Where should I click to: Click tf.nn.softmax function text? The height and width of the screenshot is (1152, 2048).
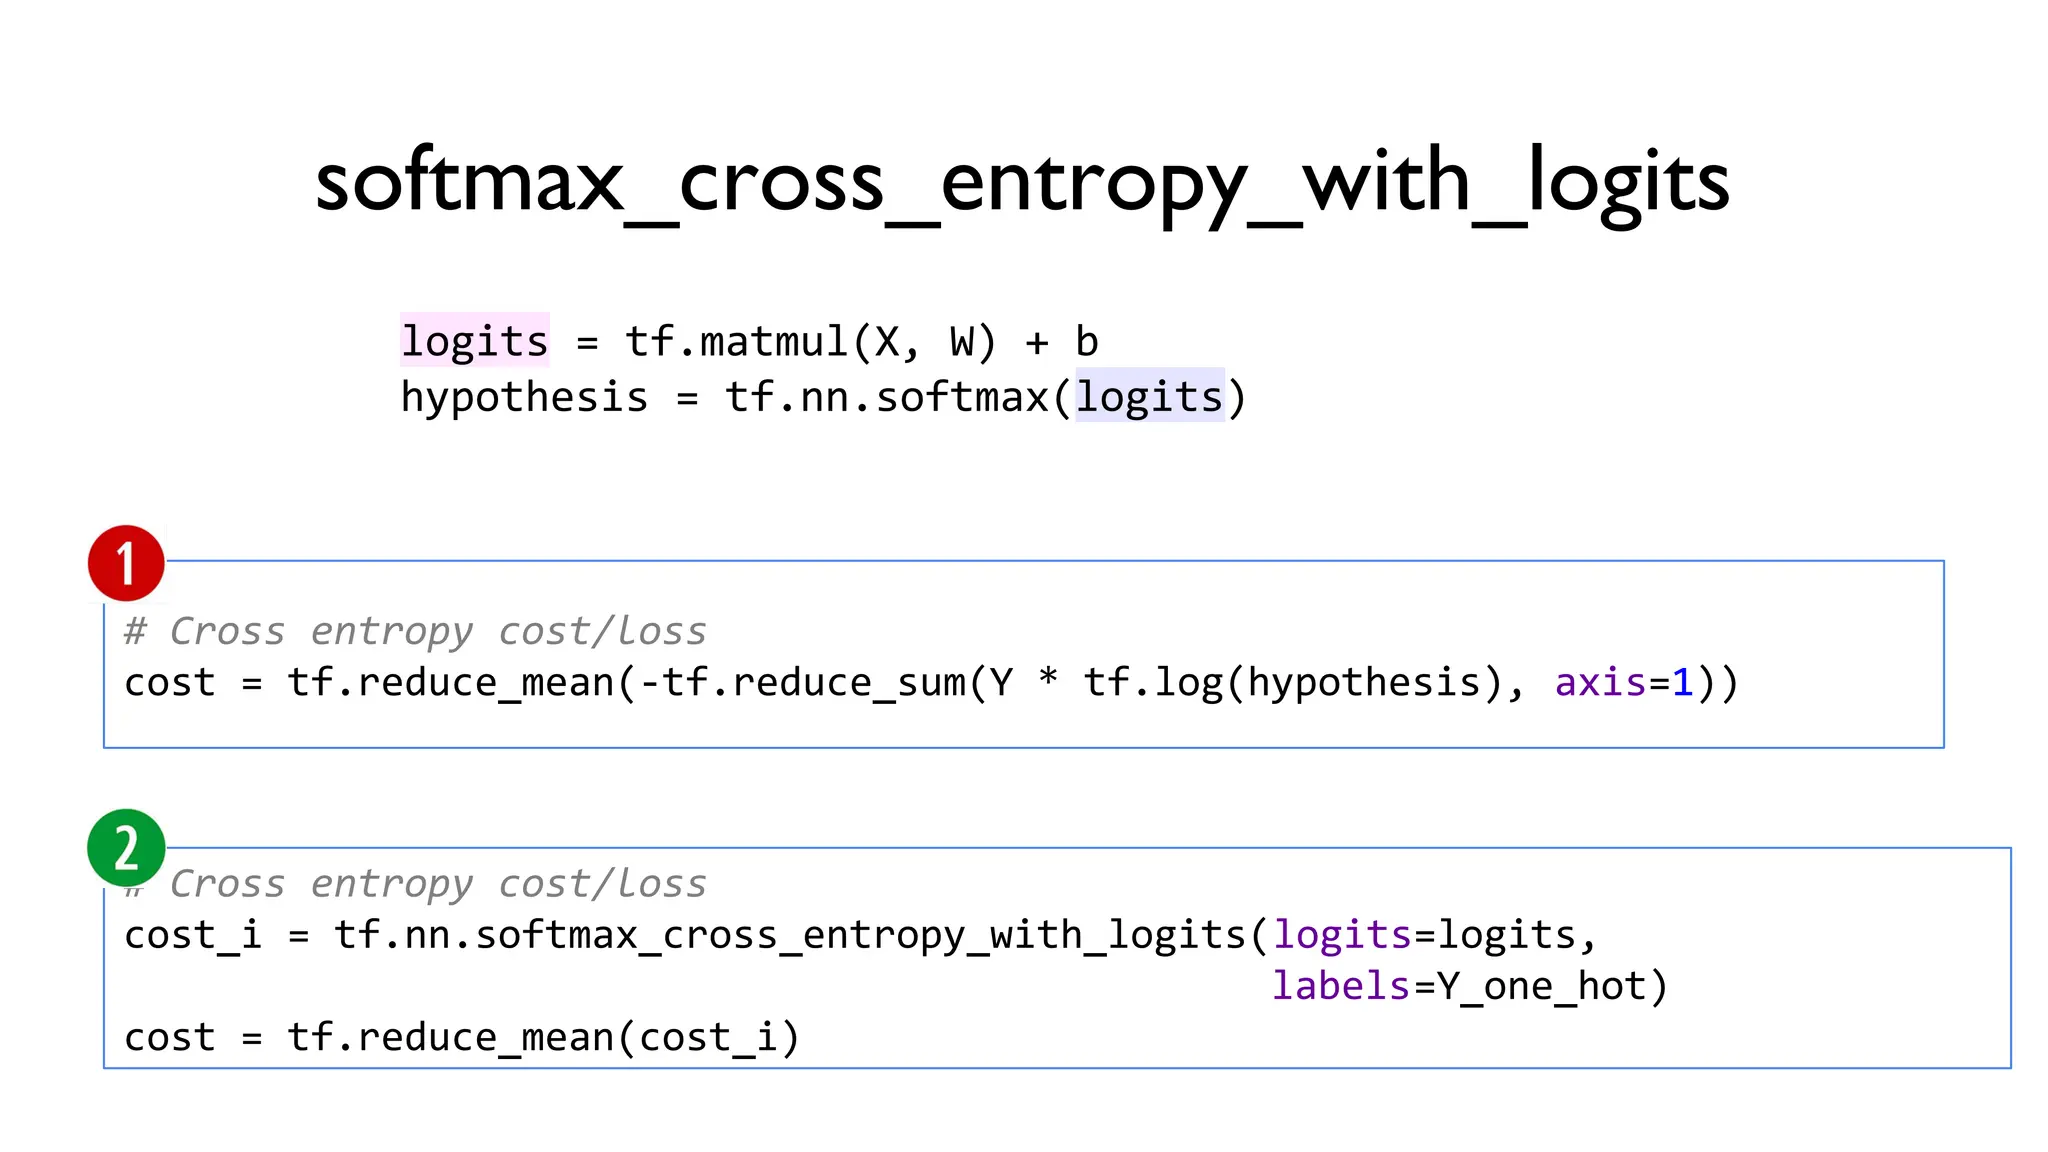tap(886, 397)
